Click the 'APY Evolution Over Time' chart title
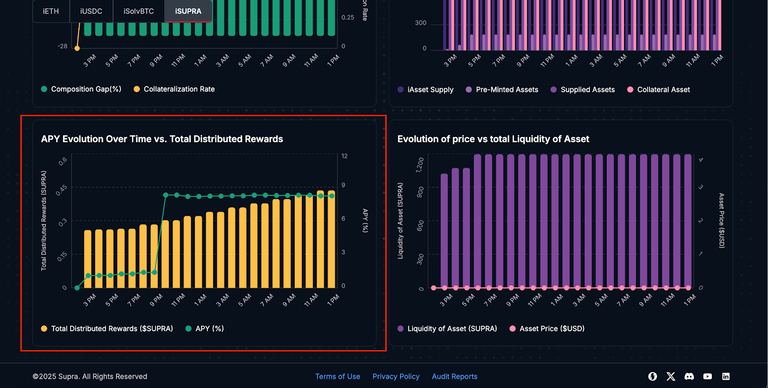The height and width of the screenshot is (388, 768). (x=162, y=139)
